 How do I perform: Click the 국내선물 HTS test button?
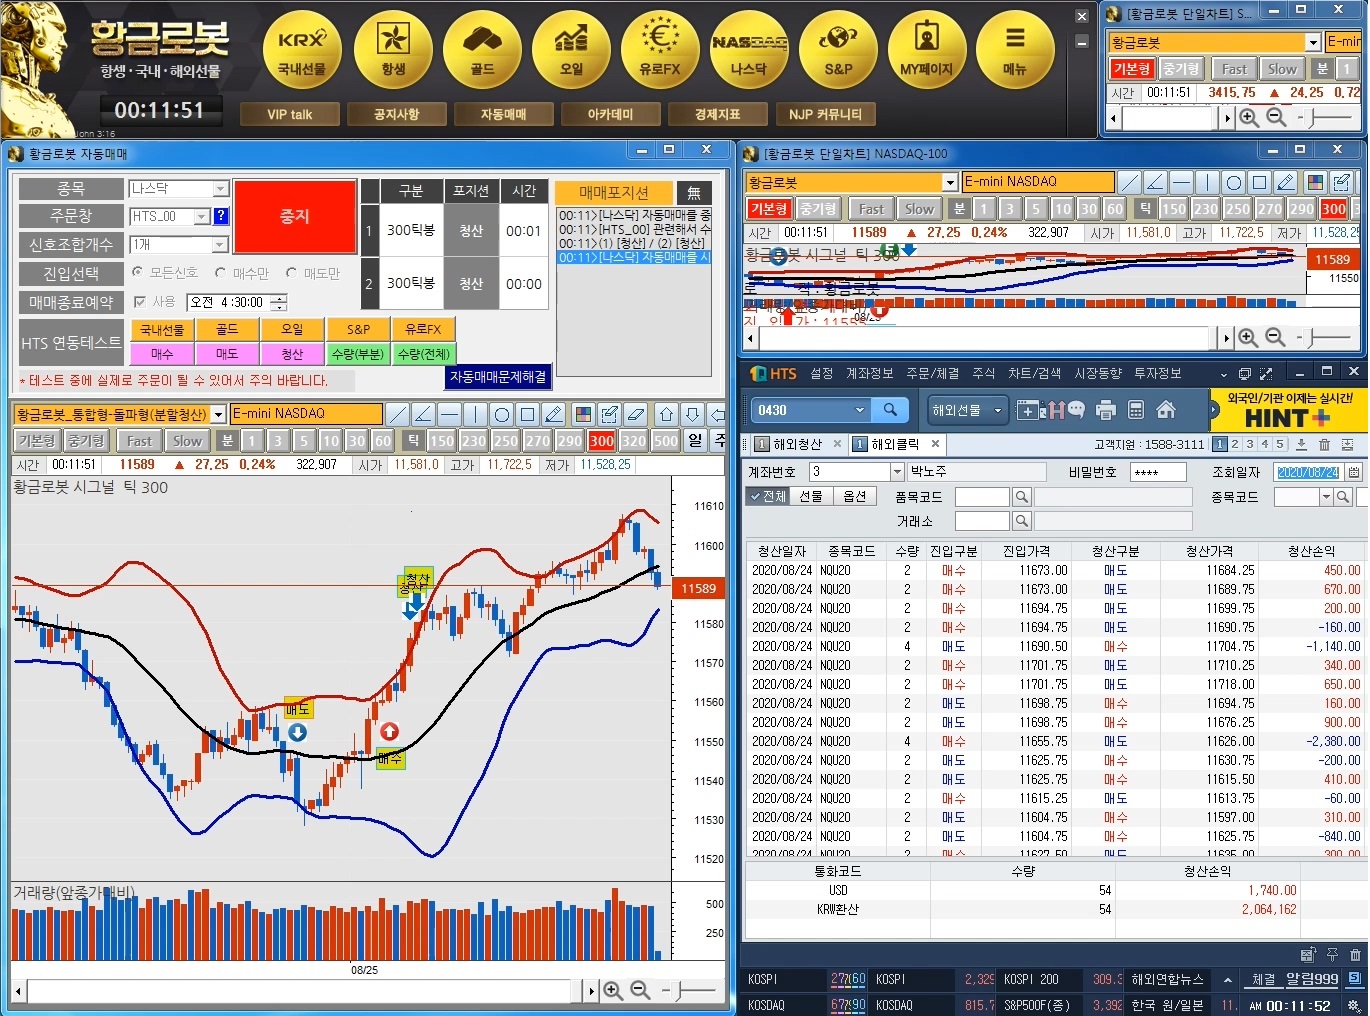pyautogui.click(x=162, y=329)
